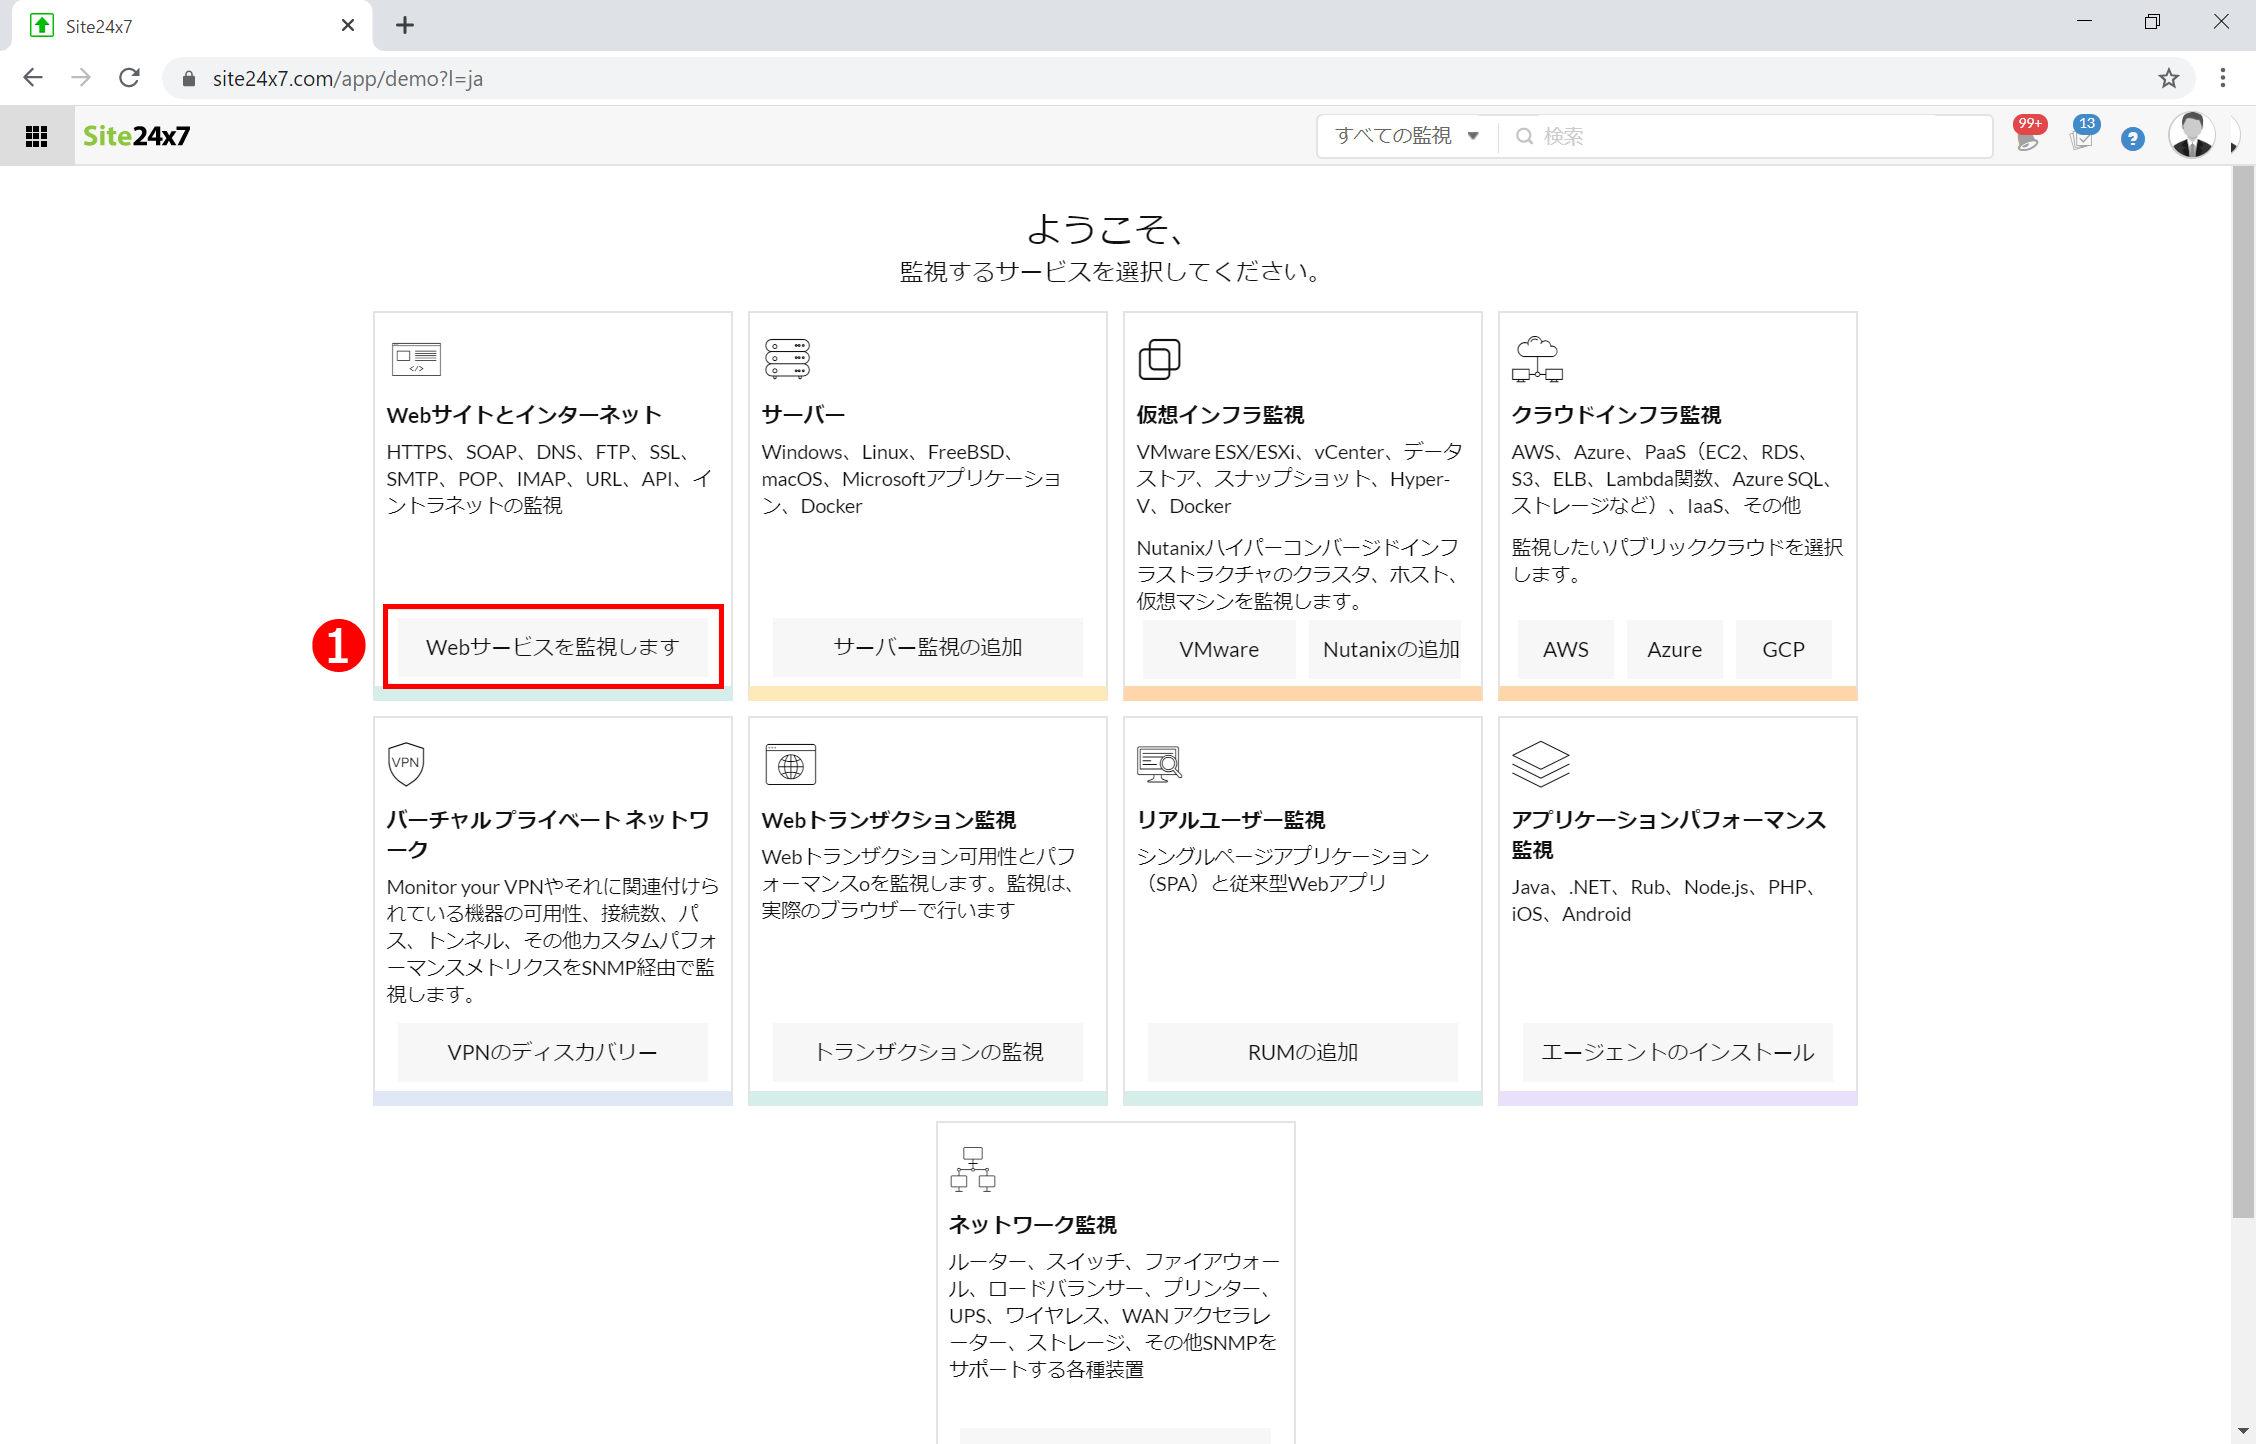Close the Site24x7 browser tab
The image size is (2256, 1444).
click(x=348, y=25)
